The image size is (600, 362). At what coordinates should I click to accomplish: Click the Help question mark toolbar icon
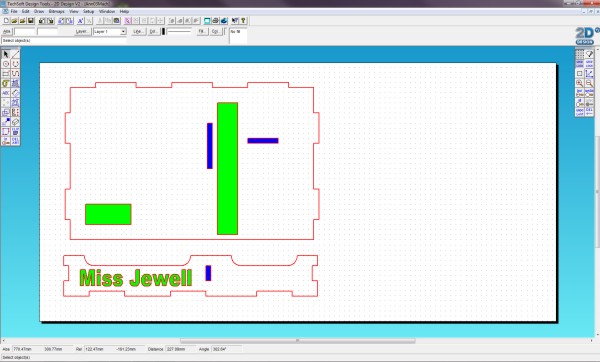coord(243,21)
